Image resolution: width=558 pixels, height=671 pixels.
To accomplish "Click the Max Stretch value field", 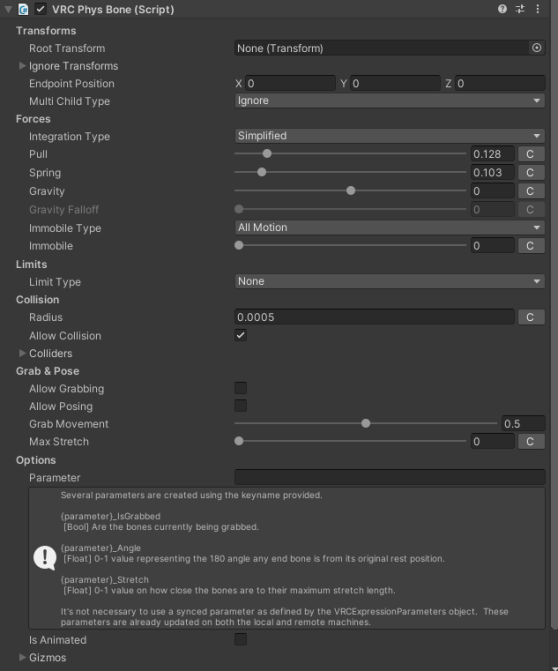I will coord(493,441).
